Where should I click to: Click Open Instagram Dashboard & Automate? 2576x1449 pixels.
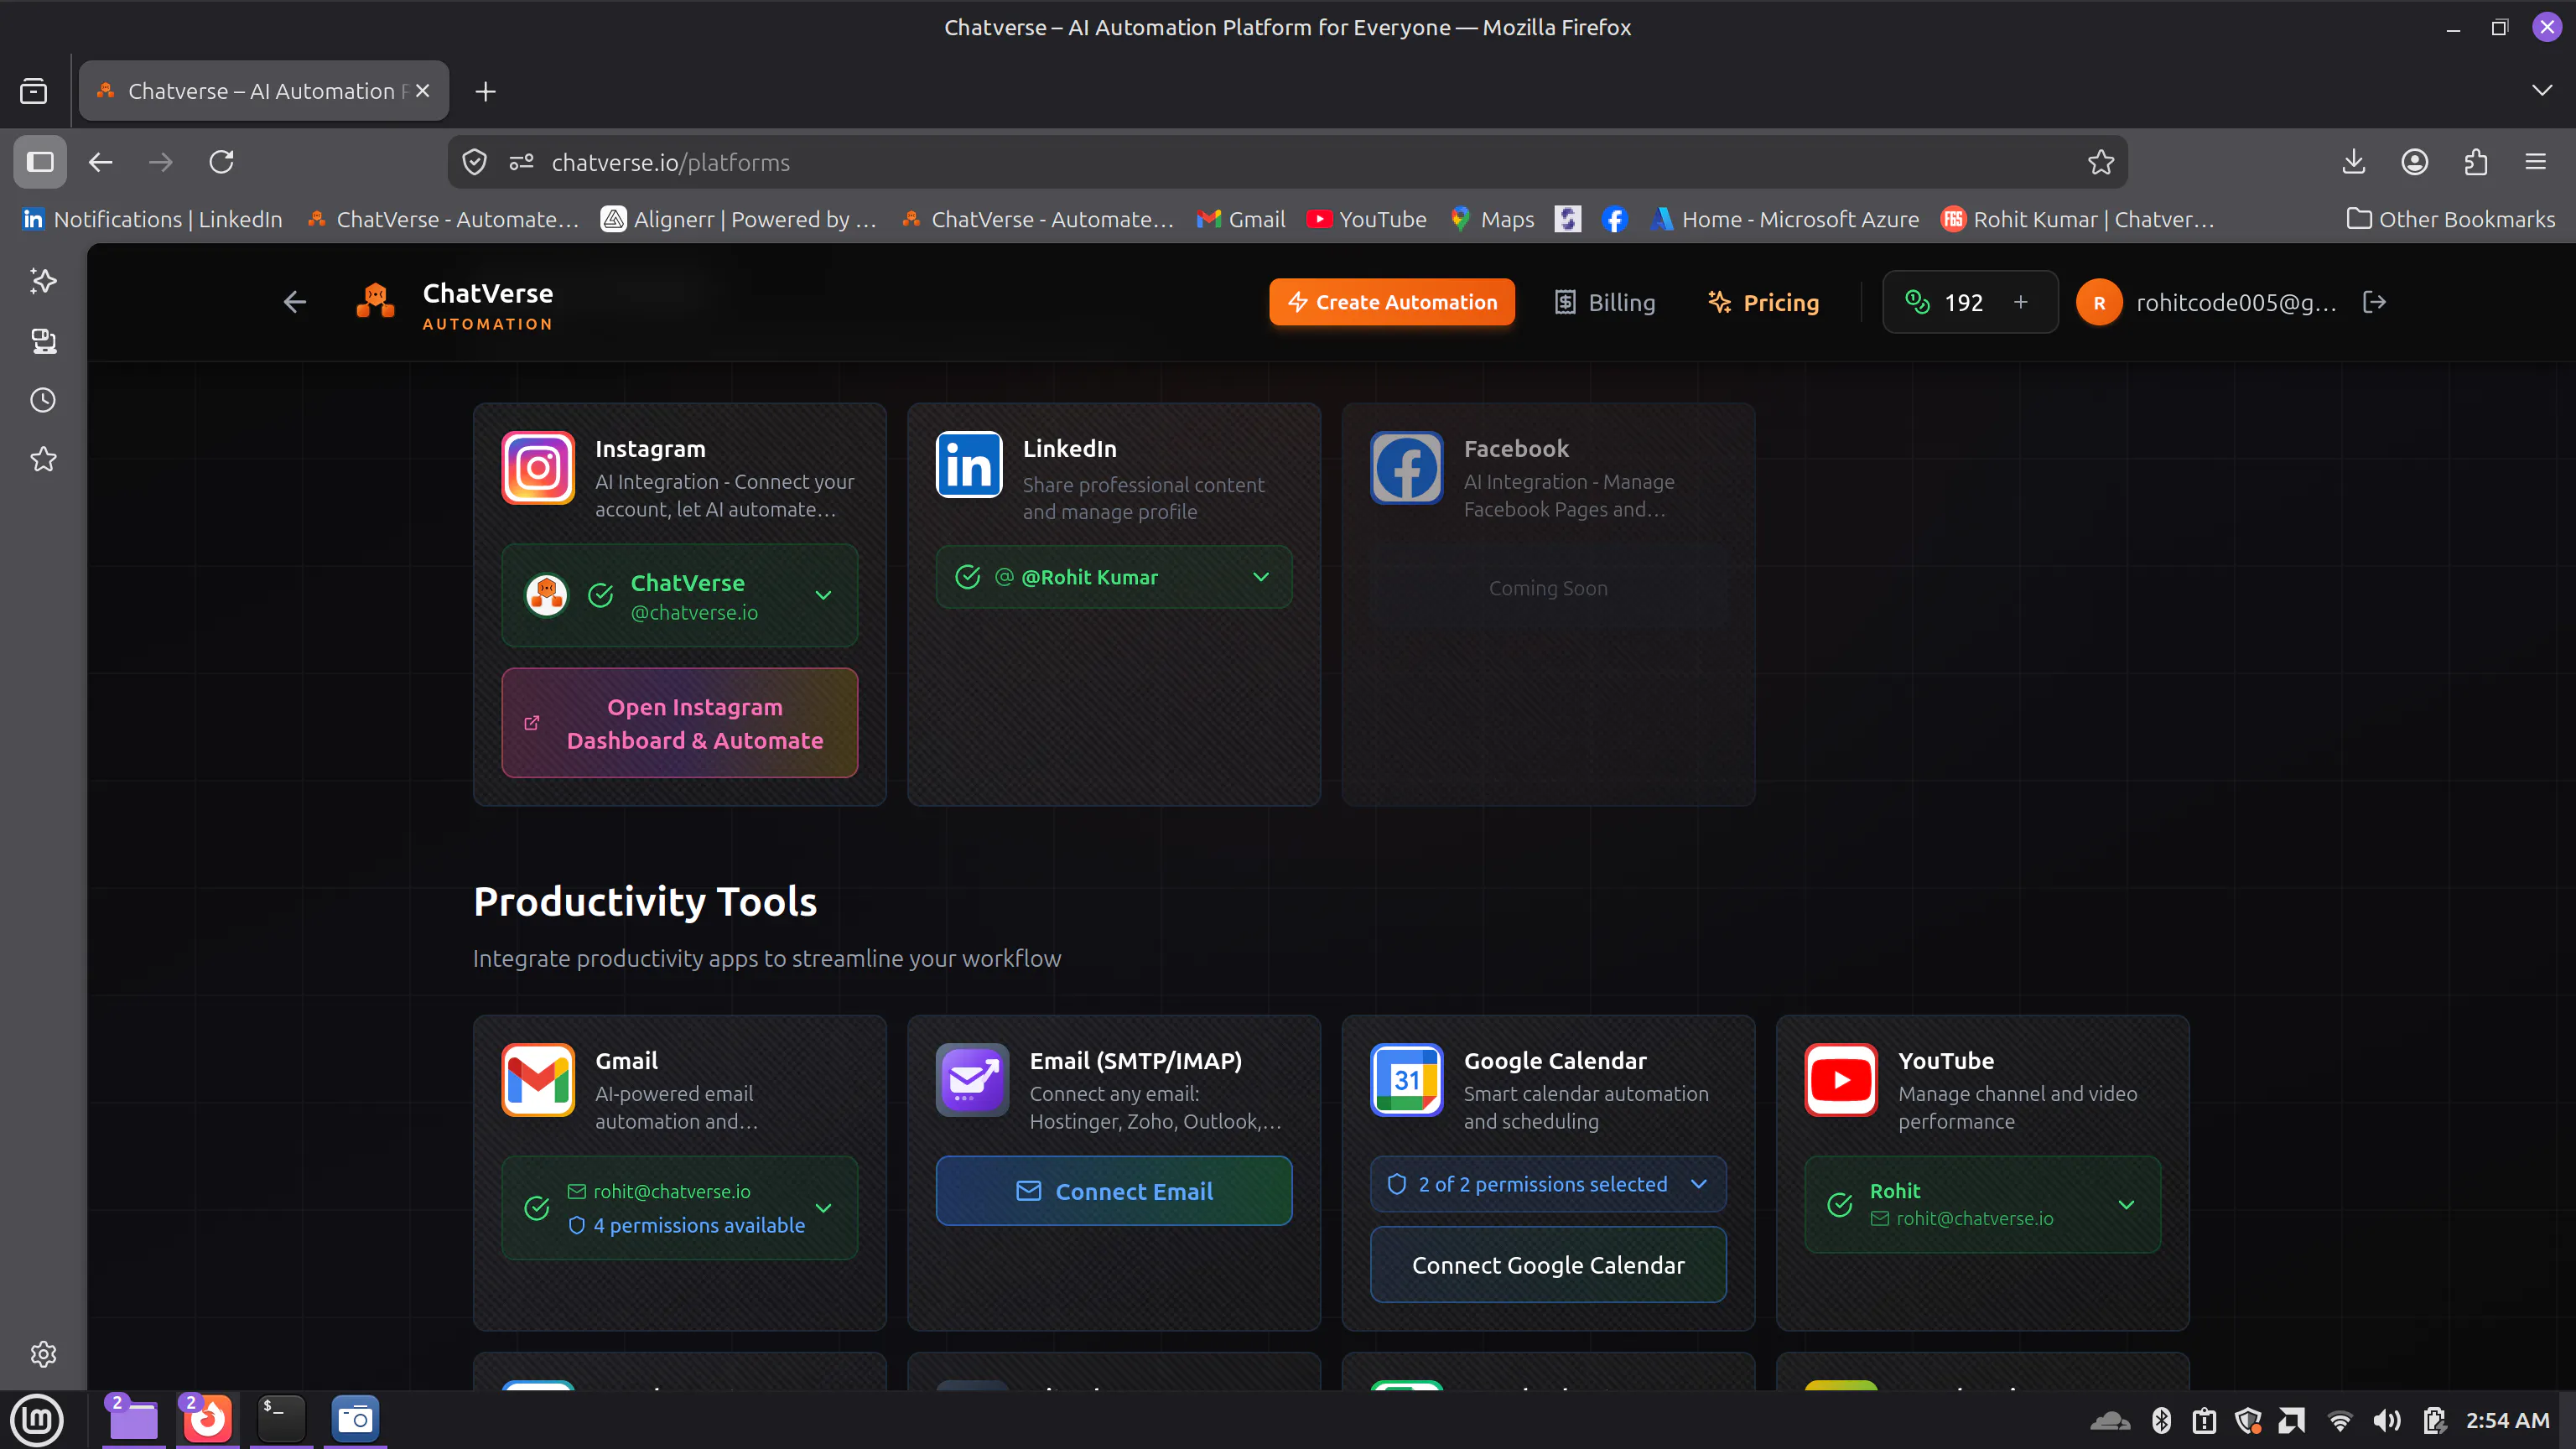point(679,723)
